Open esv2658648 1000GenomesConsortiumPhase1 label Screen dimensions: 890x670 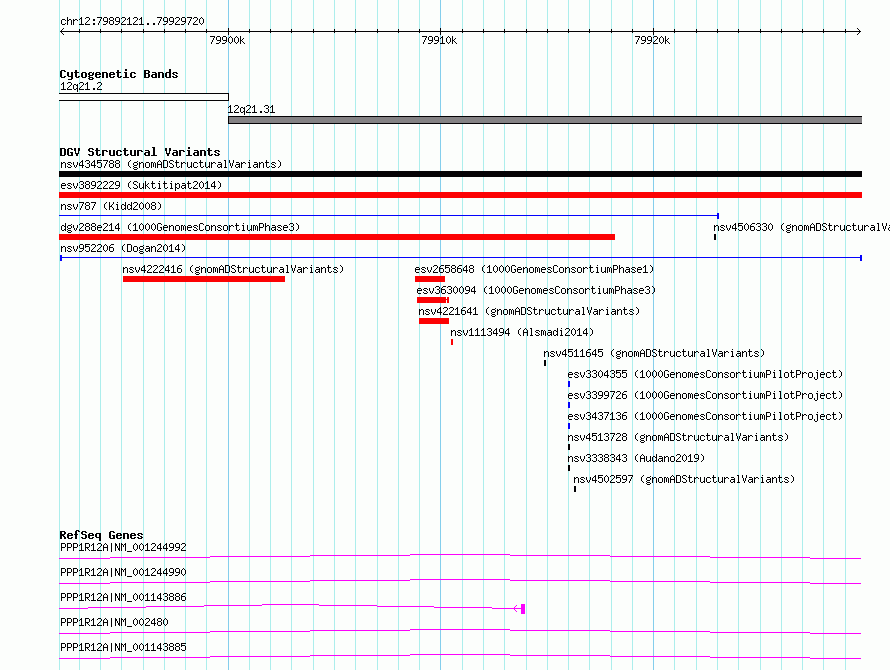pos(534,269)
